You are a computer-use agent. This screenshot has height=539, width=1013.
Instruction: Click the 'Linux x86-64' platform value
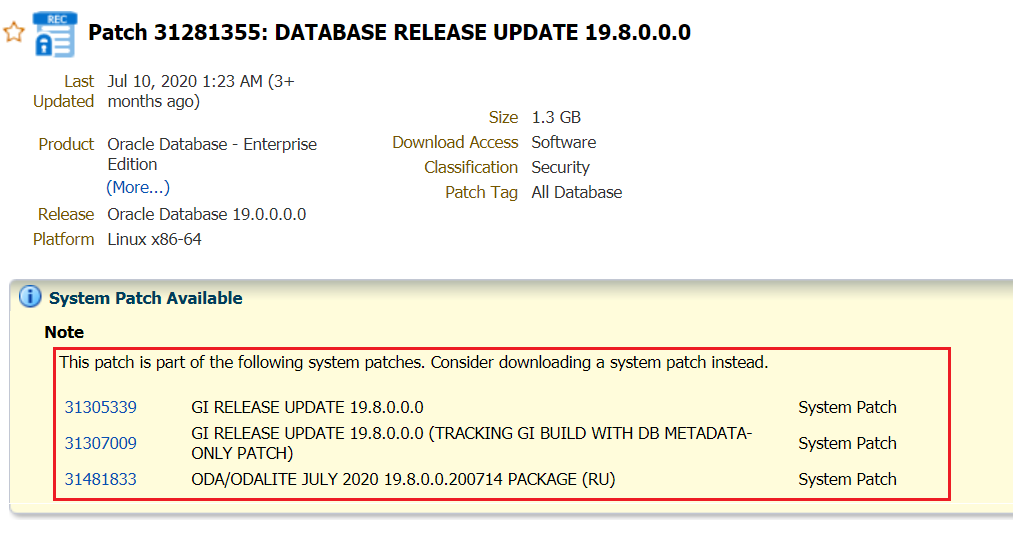click(x=154, y=239)
